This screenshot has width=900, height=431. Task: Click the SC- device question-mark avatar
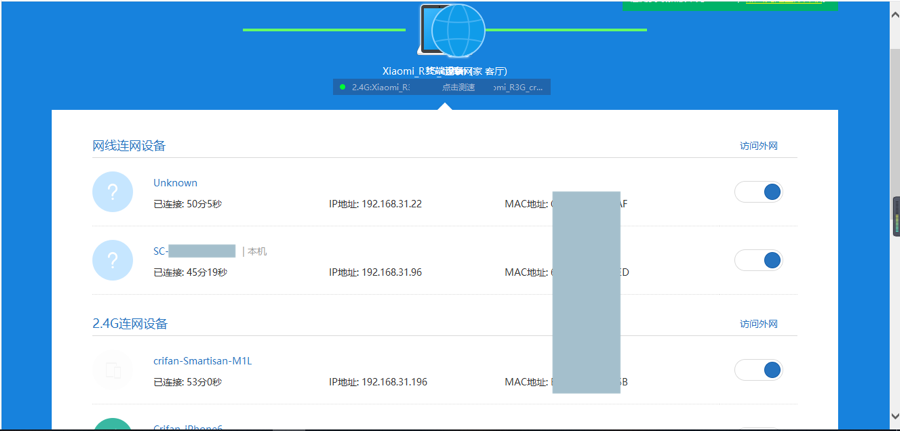coord(112,260)
